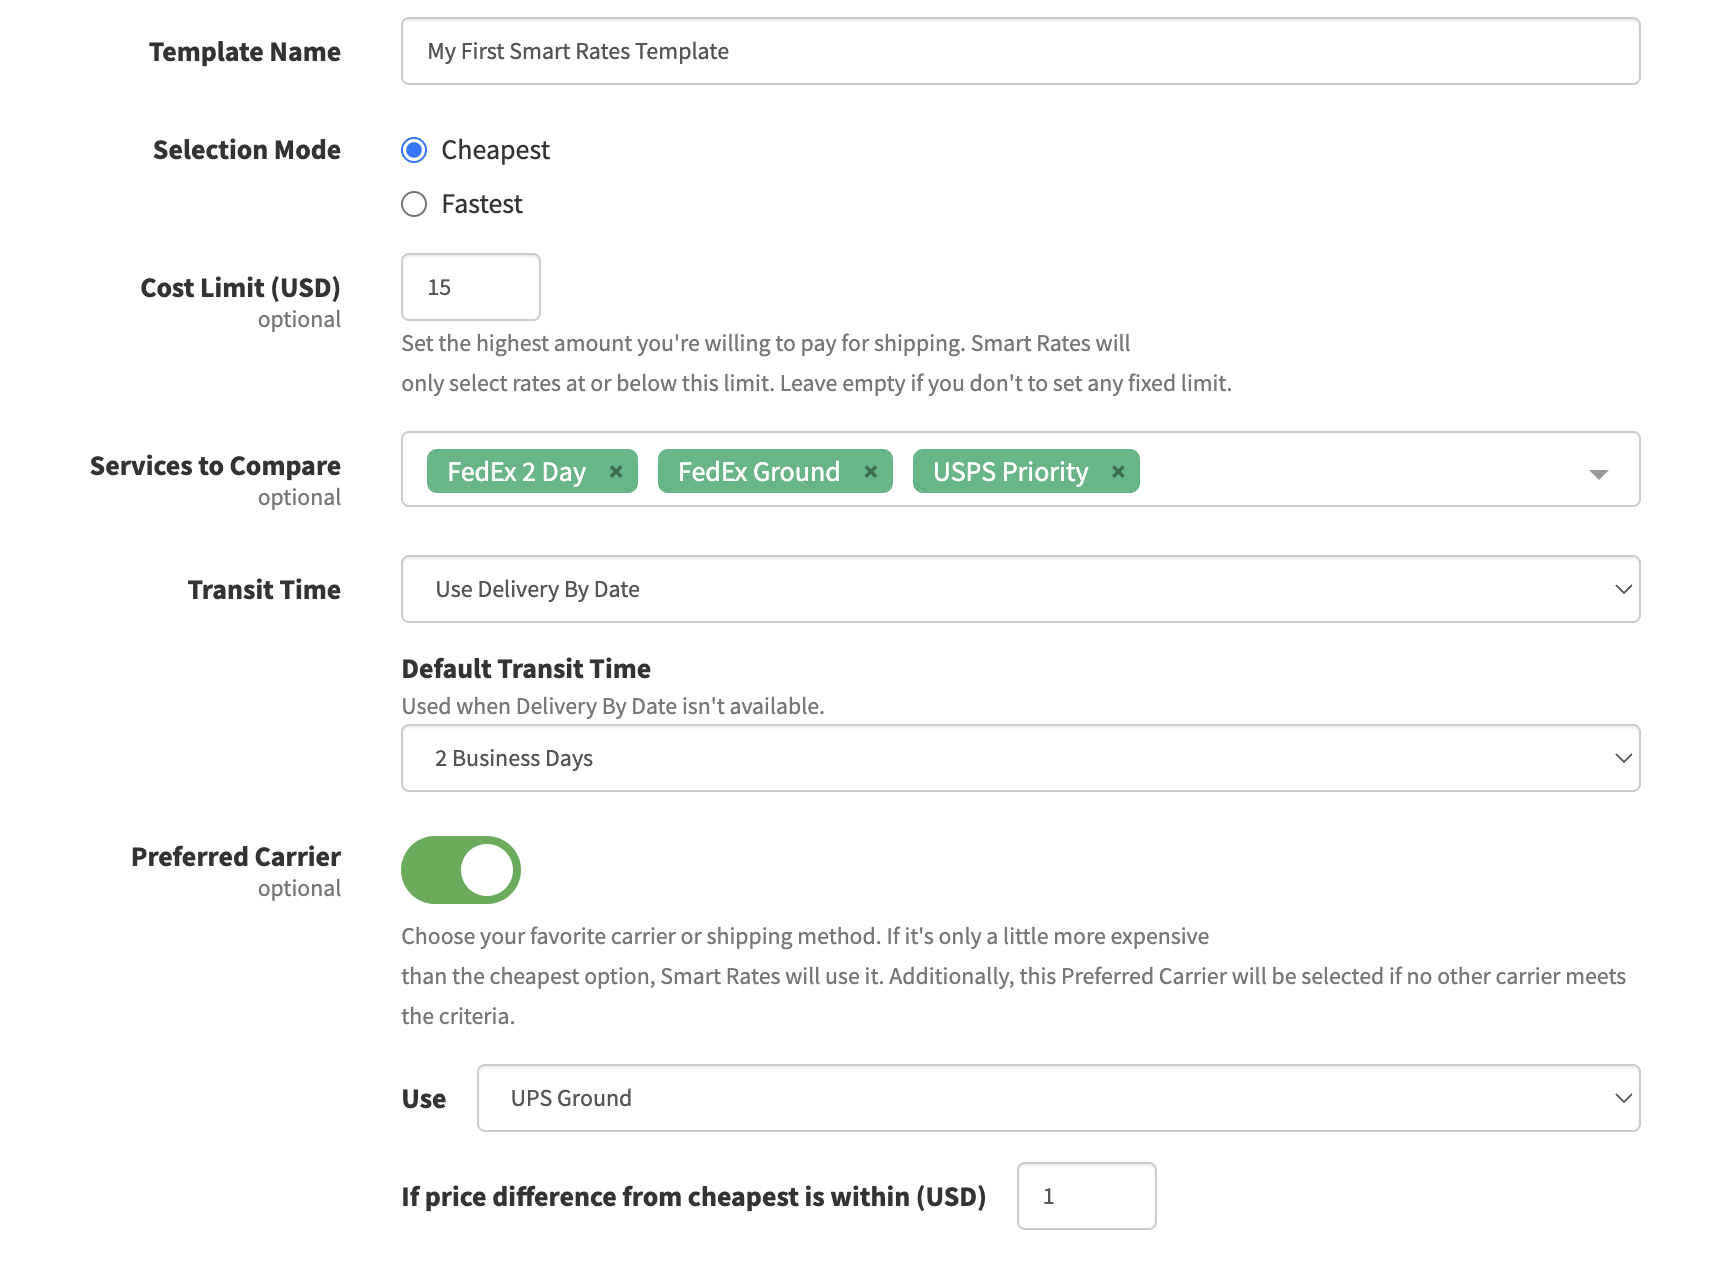This screenshot has height=1262, width=1718.
Task: Open the Transit Time dropdown
Action: click(1020, 589)
